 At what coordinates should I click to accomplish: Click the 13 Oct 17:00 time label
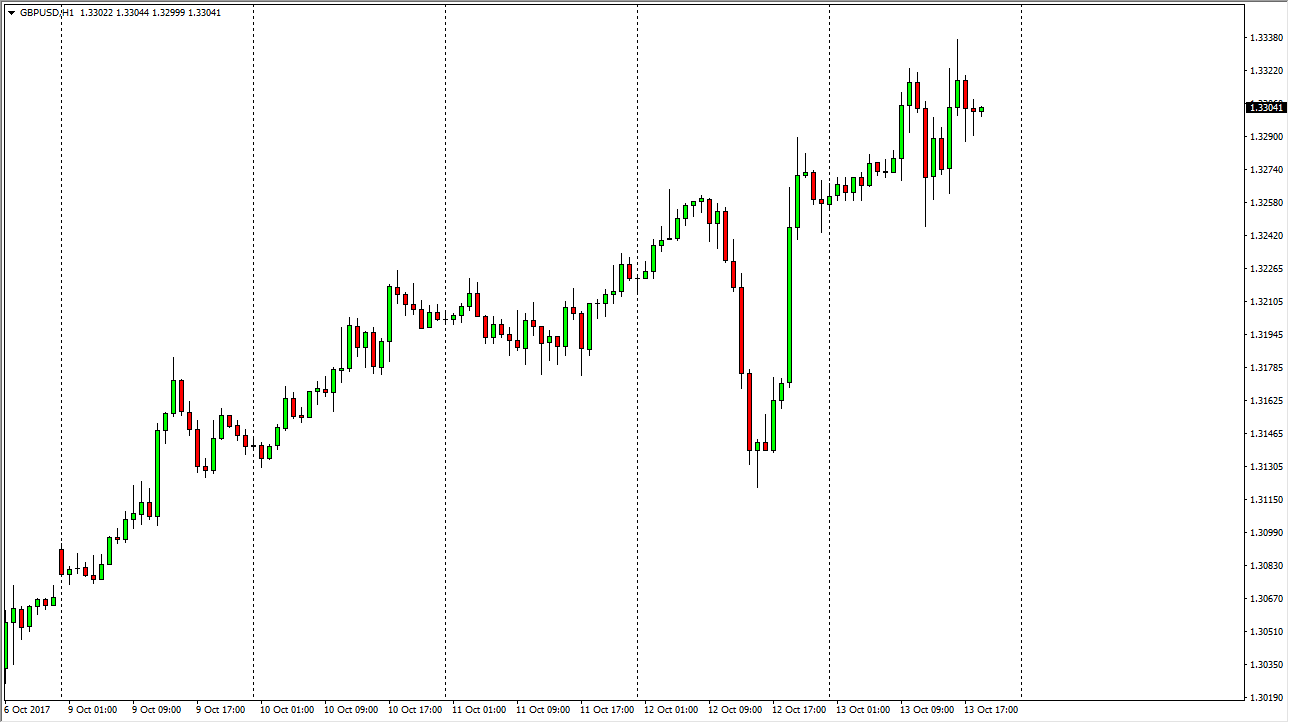pos(989,710)
